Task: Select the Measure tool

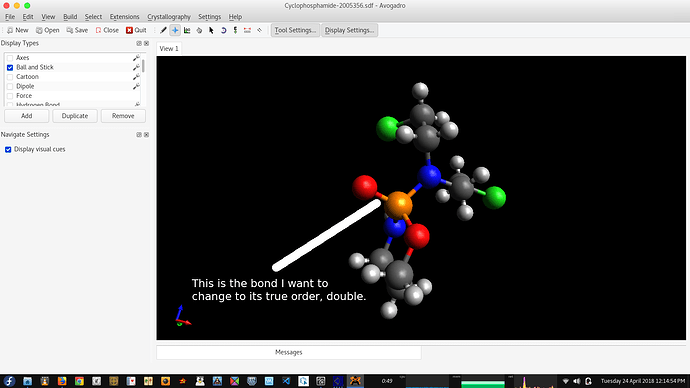Action: coord(247,30)
